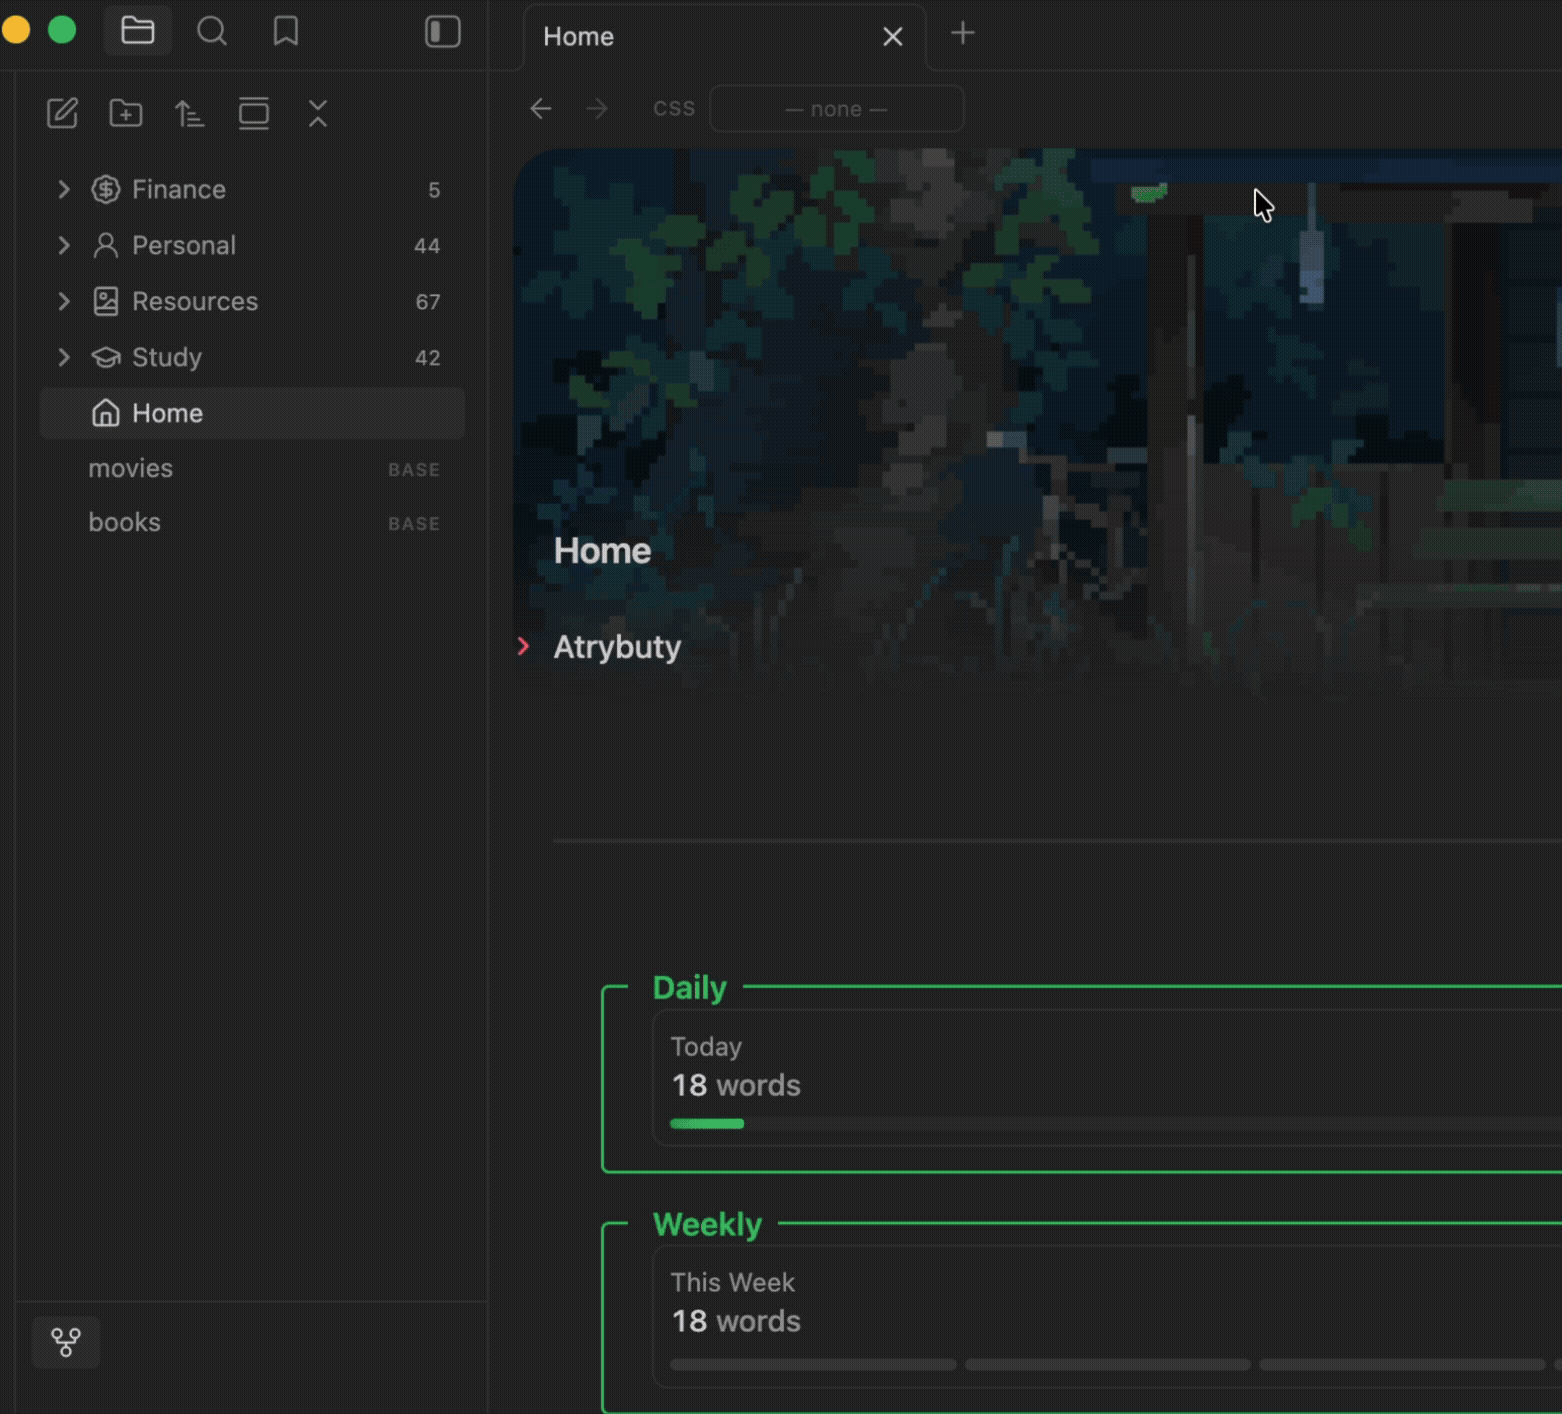Expand the Resources folder chevron
Image resolution: width=1562 pixels, height=1414 pixels.
pyautogui.click(x=64, y=301)
